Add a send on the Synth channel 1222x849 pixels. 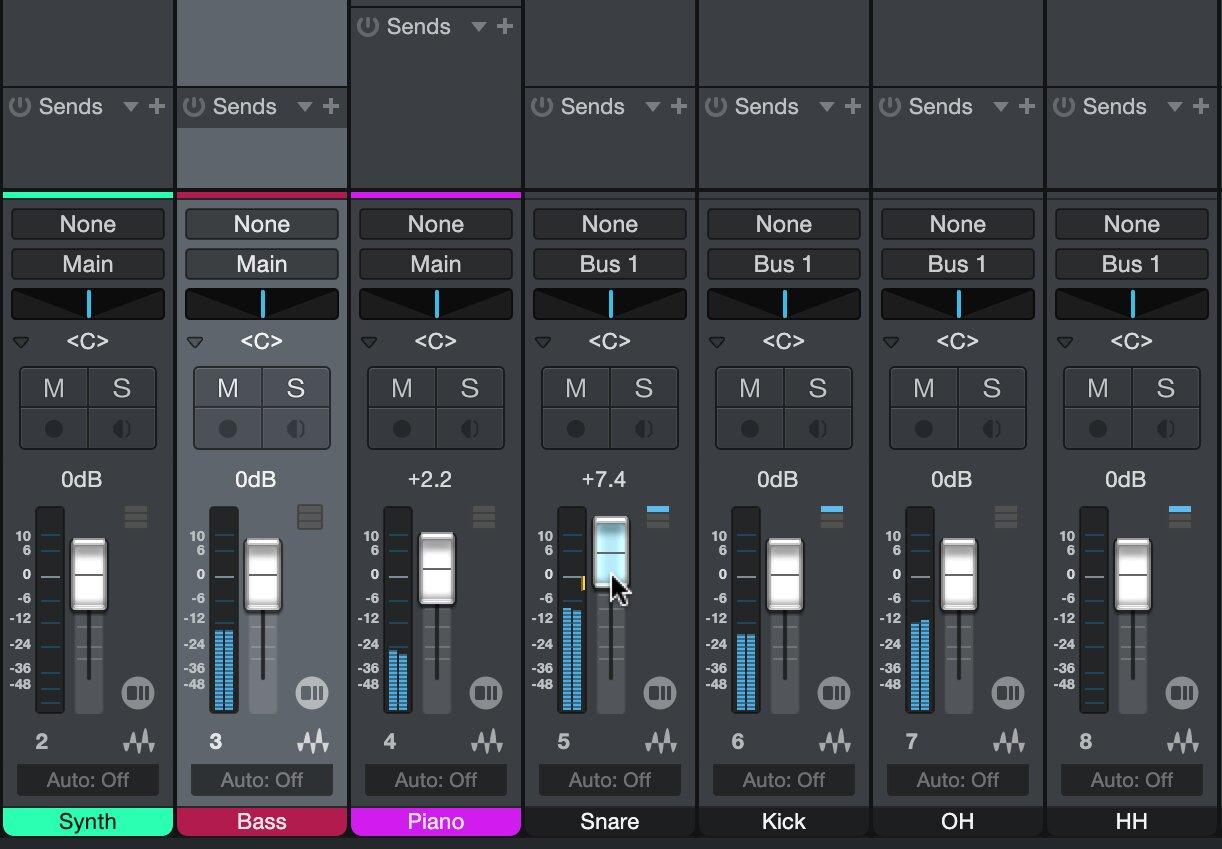157,106
